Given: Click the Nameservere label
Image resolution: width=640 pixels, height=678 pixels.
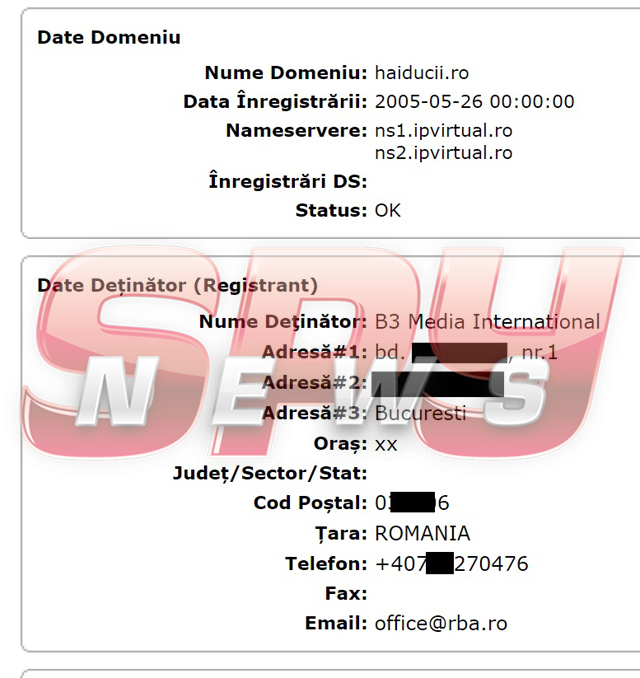Looking at the screenshot, I should 296,131.
